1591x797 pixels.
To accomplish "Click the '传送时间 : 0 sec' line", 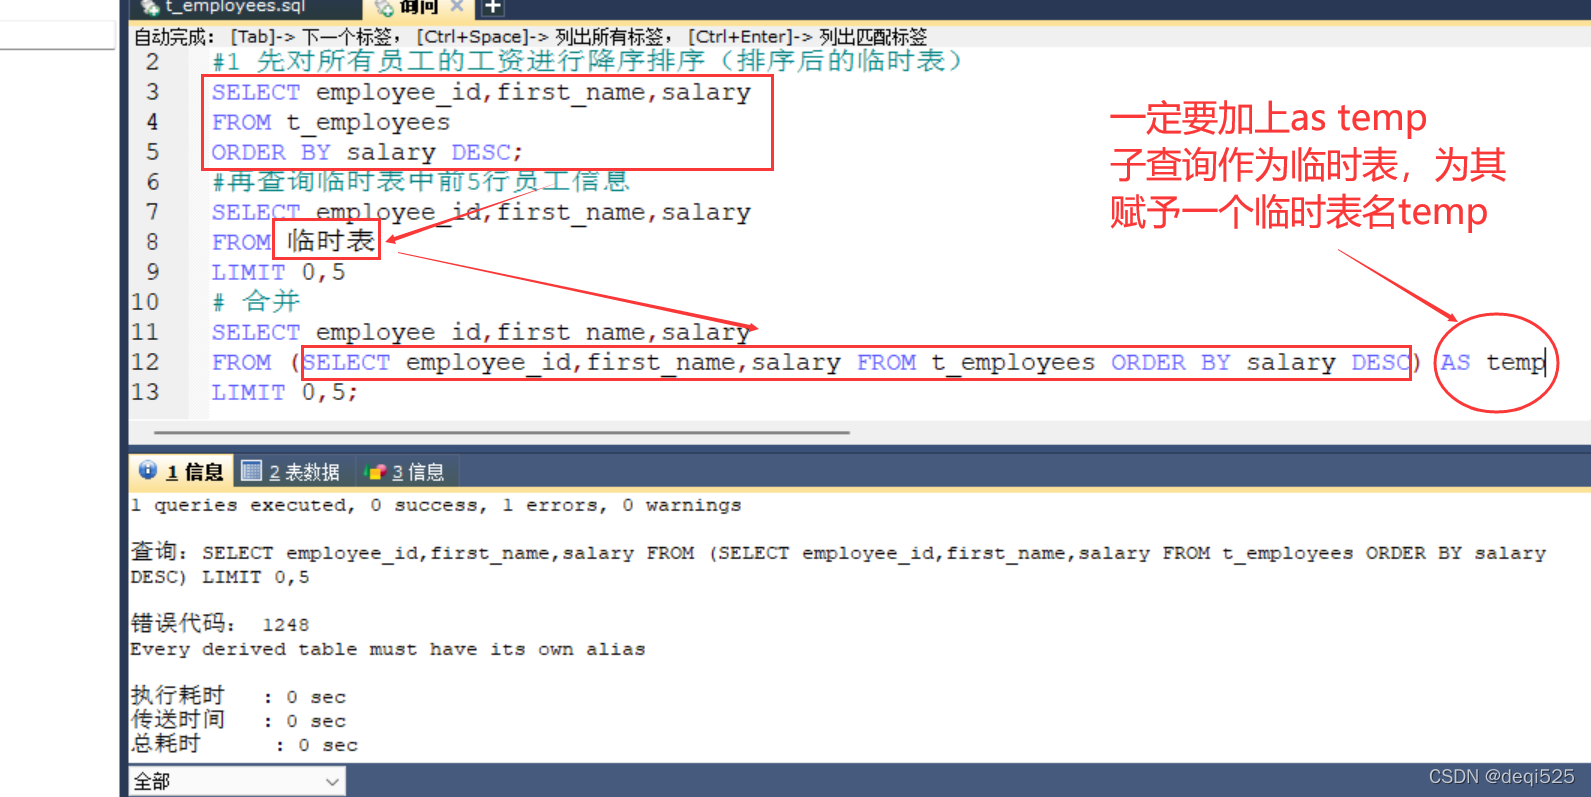I will (238, 720).
